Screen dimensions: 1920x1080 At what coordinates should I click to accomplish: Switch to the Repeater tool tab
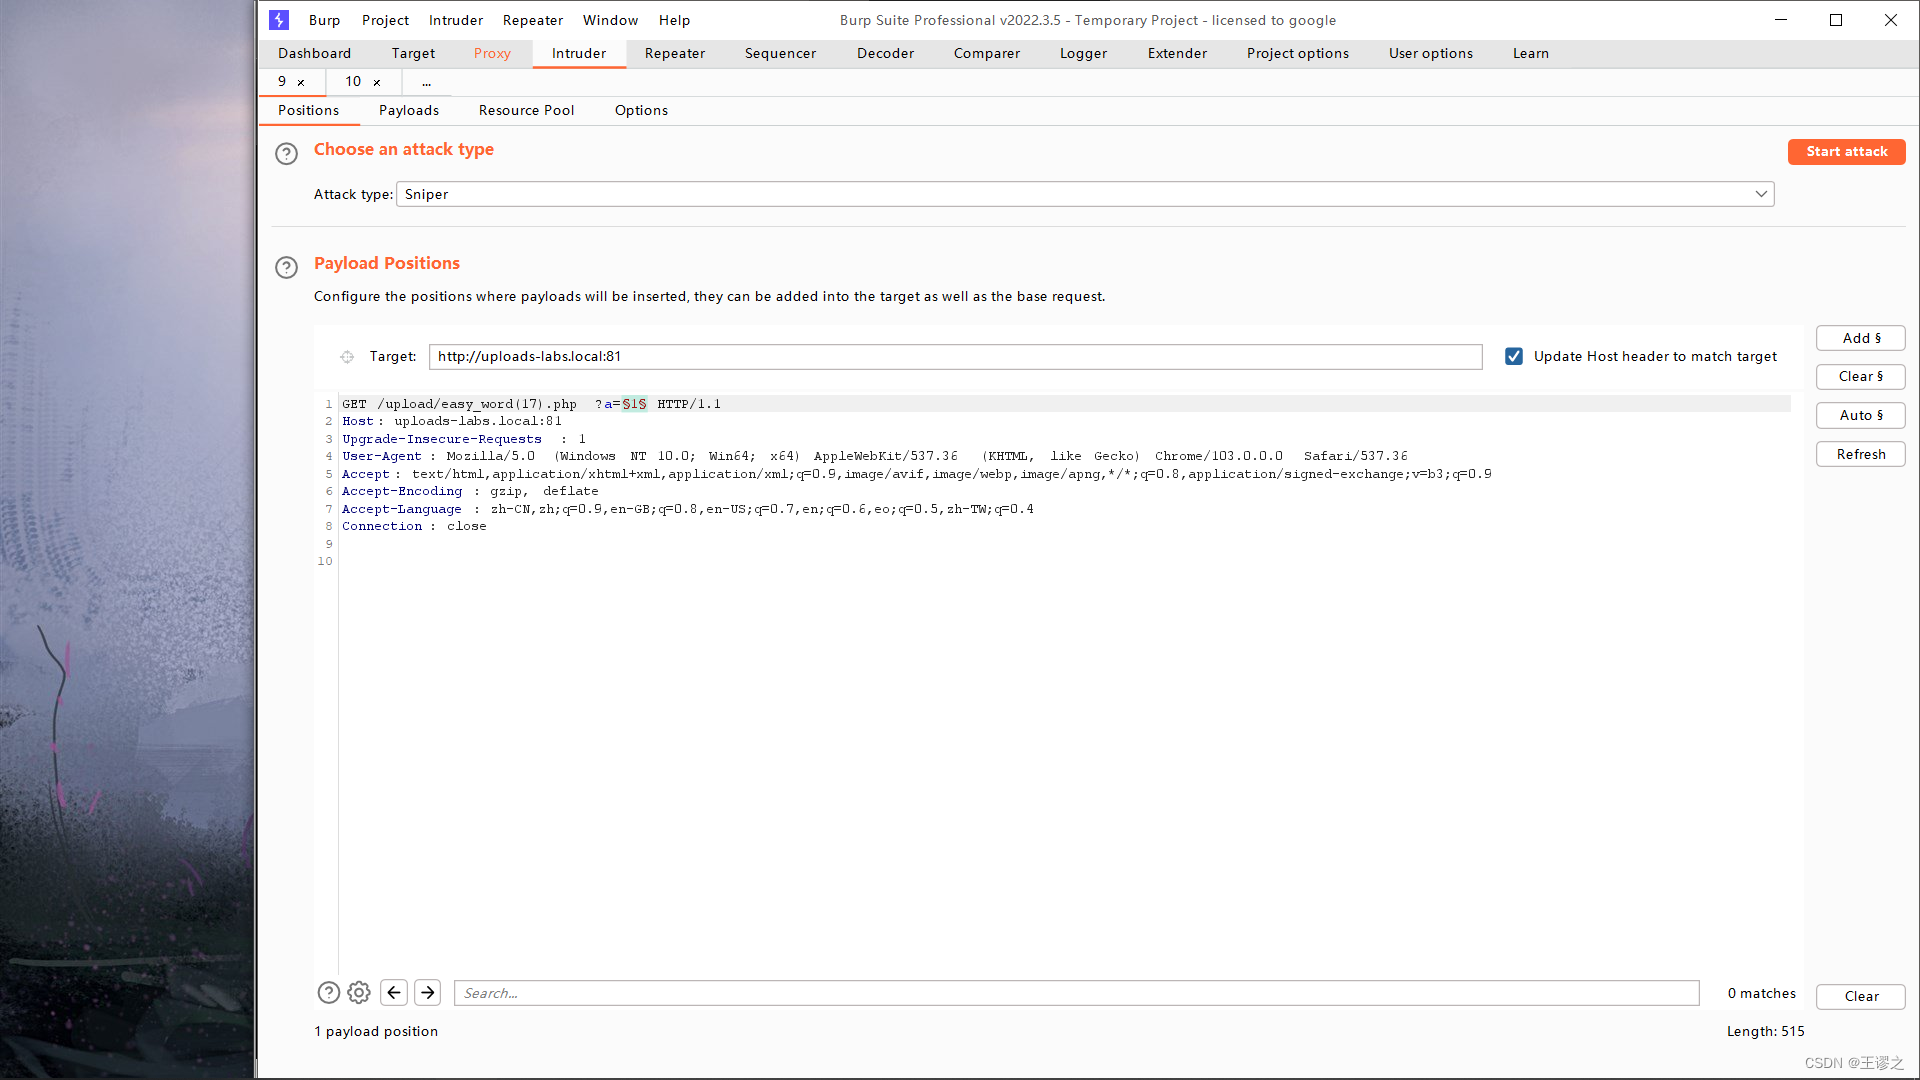(x=675, y=53)
